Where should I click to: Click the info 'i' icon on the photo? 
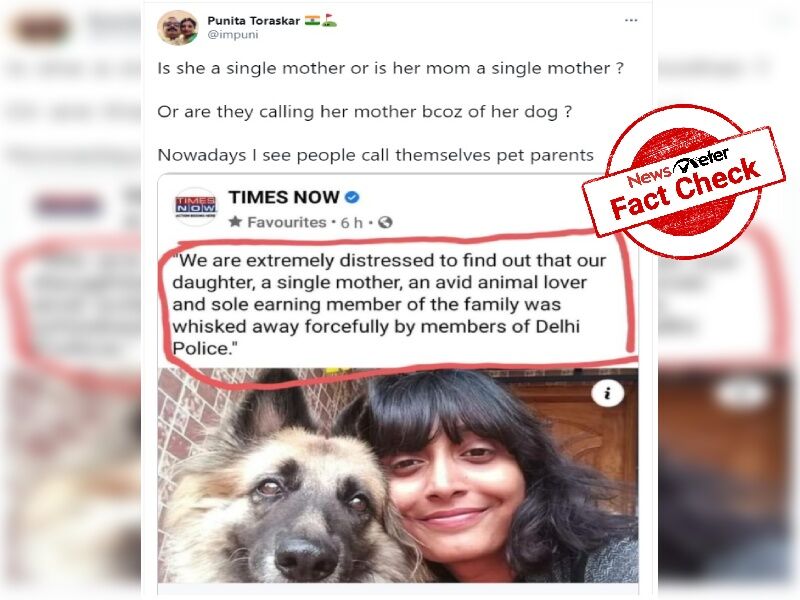(607, 393)
